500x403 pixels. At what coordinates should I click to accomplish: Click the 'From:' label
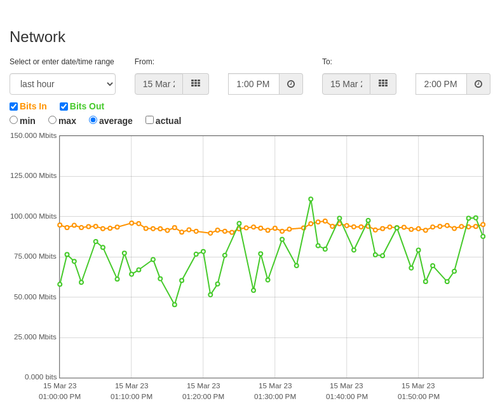[x=144, y=62]
